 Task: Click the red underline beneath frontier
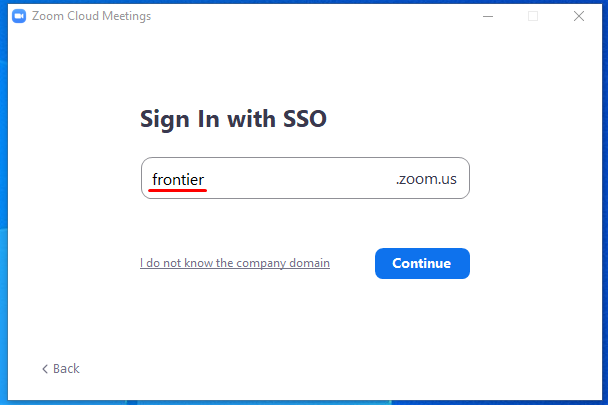(x=178, y=190)
